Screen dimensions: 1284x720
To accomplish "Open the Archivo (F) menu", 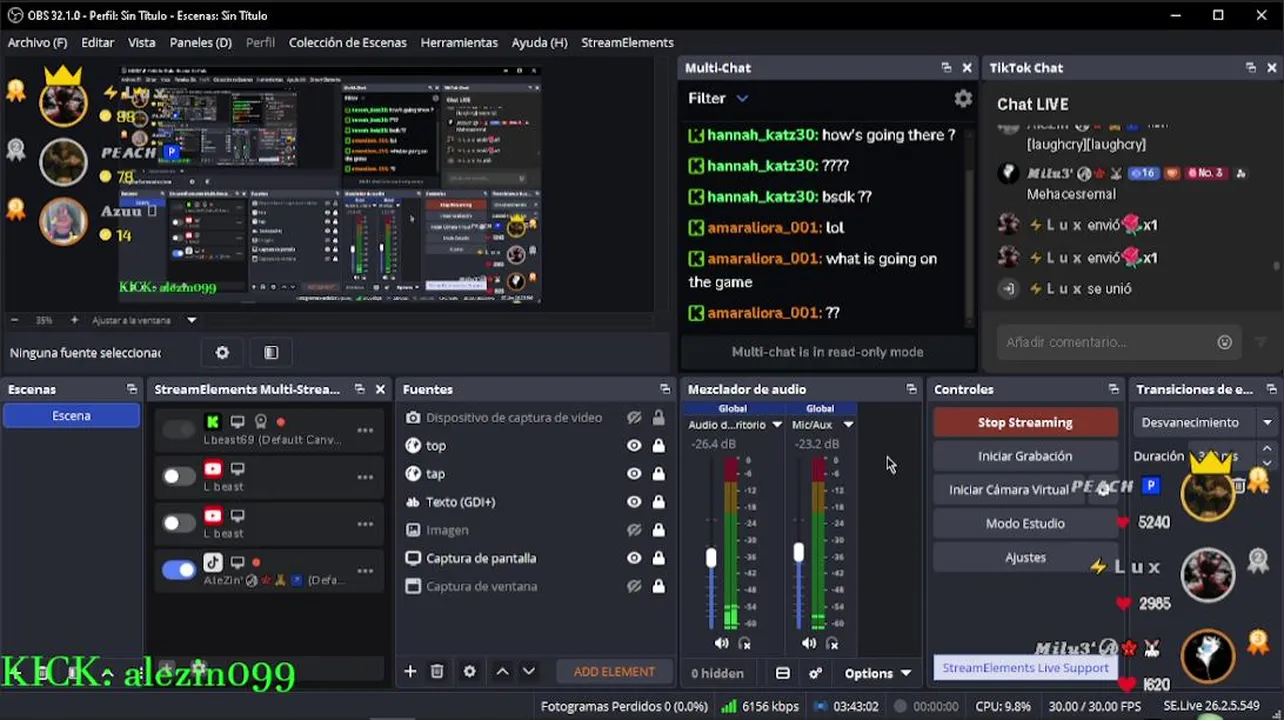I will (x=37, y=42).
